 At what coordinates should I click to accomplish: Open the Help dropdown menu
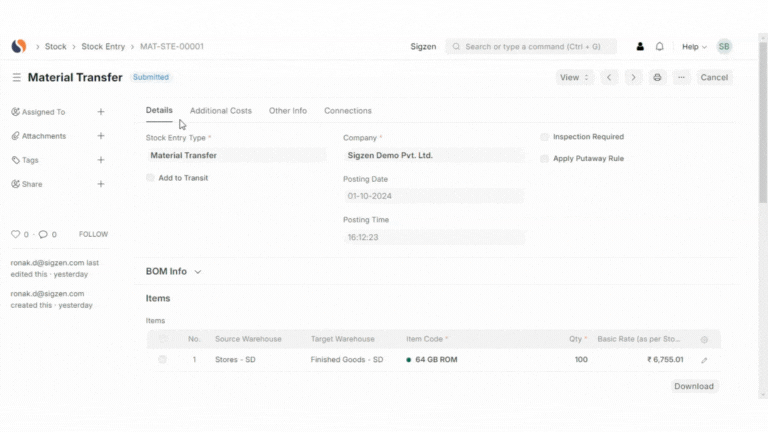click(x=694, y=46)
